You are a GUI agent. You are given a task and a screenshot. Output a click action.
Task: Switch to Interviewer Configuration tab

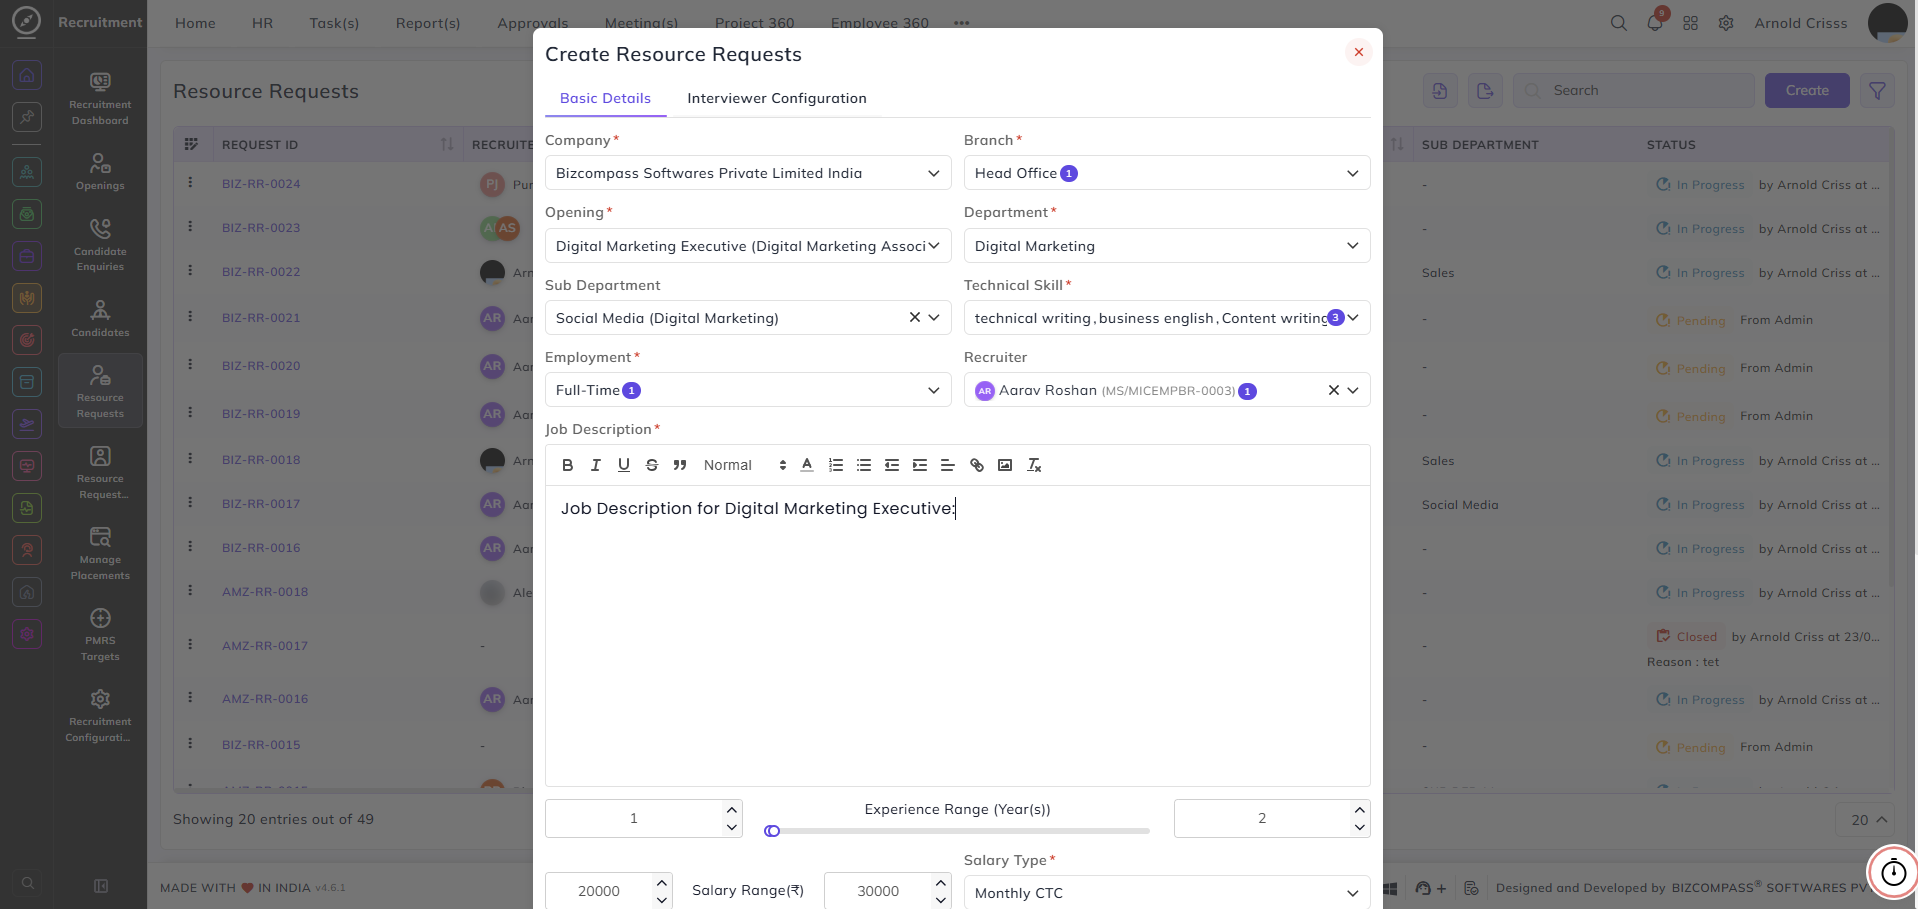click(777, 98)
